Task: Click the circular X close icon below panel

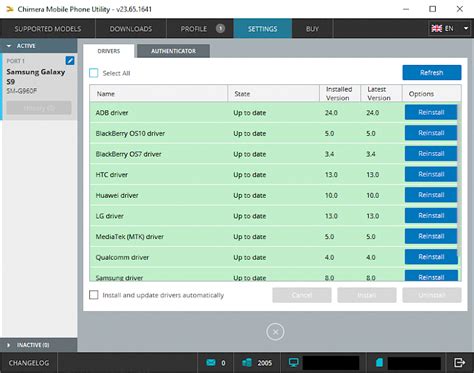Action: [275, 332]
